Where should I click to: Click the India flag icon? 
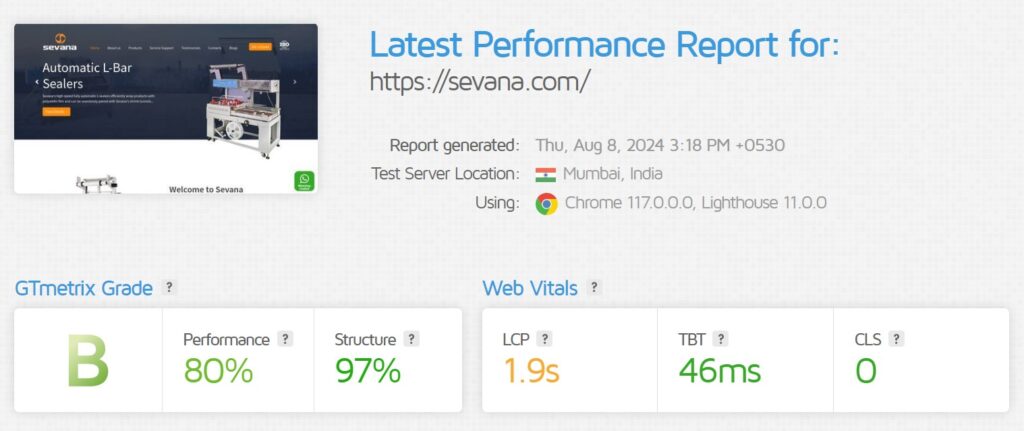545,174
